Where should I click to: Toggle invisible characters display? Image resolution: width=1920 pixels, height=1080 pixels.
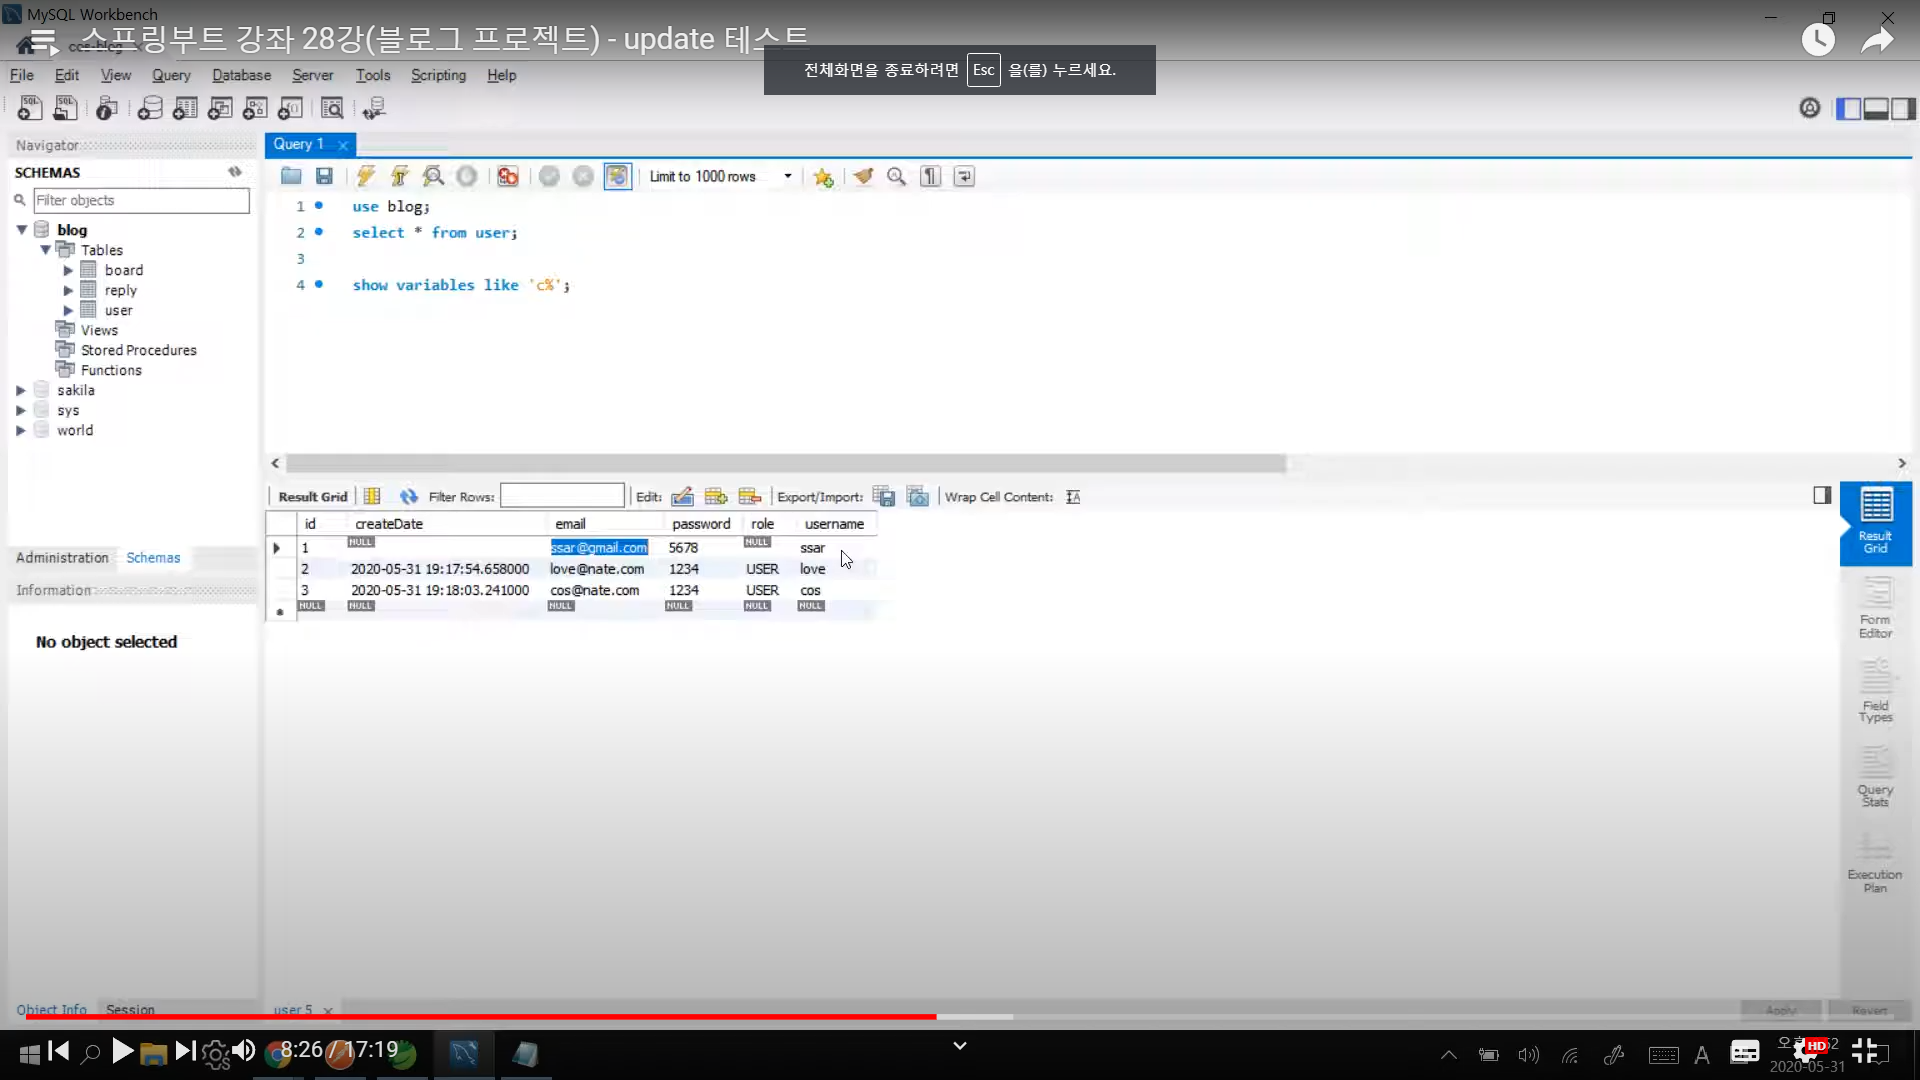click(931, 177)
